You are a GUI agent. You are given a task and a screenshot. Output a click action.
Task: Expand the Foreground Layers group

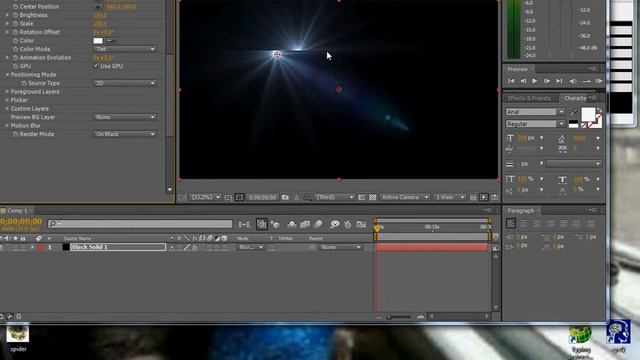pos(7,91)
